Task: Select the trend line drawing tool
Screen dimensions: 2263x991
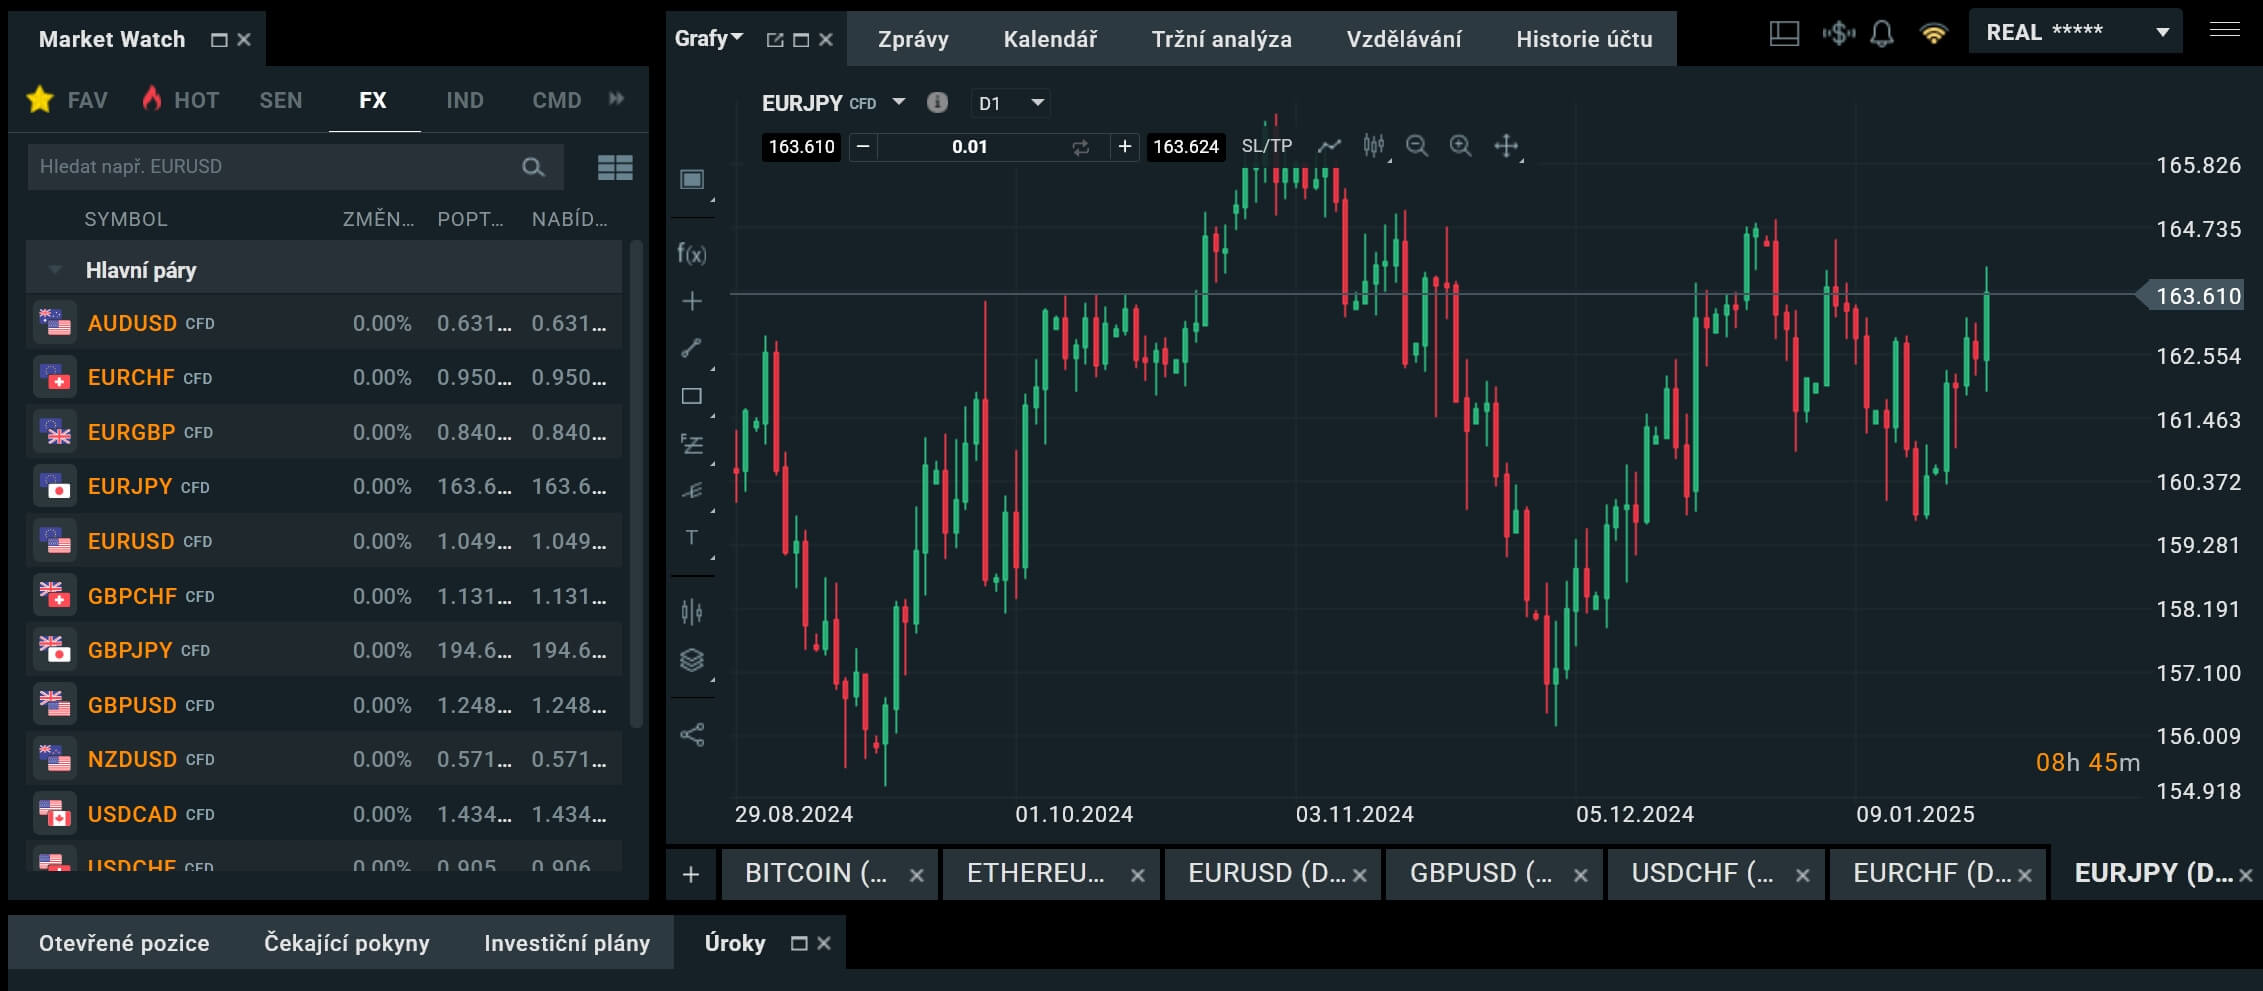Action: pyautogui.click(x=691, y=348)
